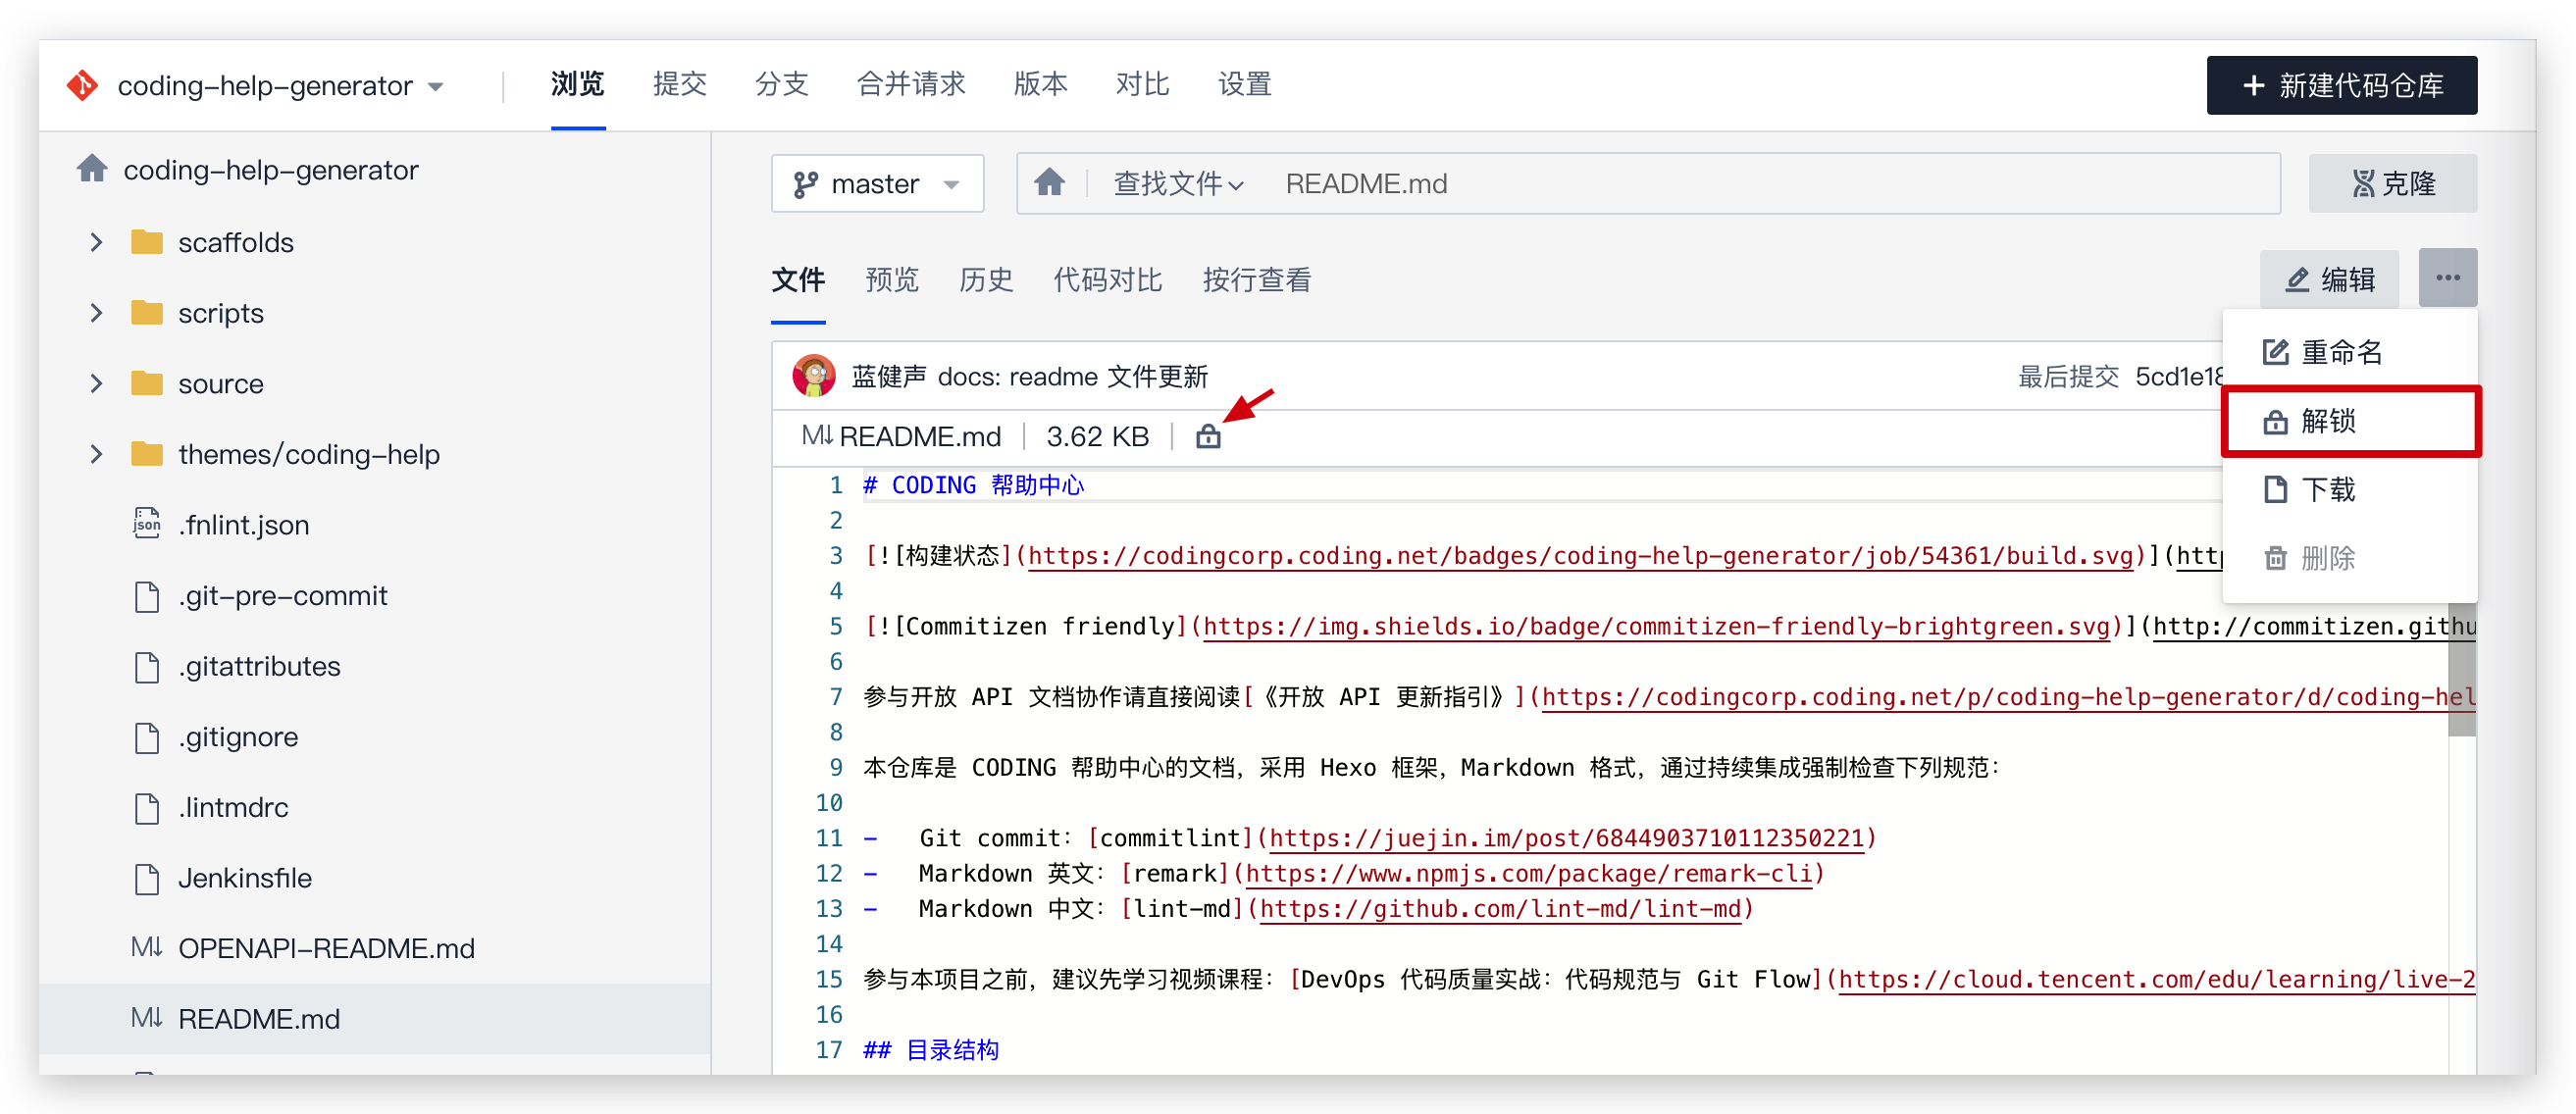Expand the scaffolds folder
This screenshot has height=1114, width=2576.
(96, 242)
